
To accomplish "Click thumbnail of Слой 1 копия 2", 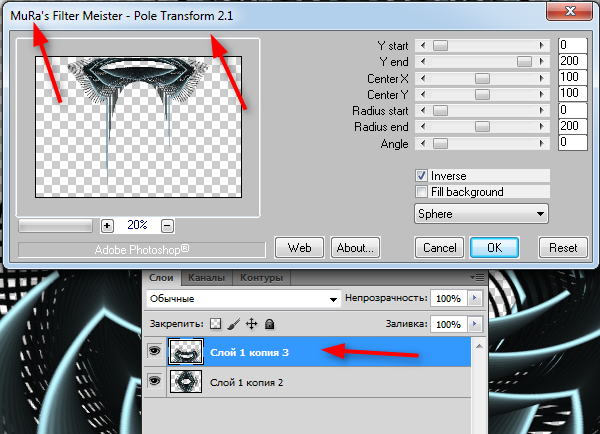I will [186, 381].
